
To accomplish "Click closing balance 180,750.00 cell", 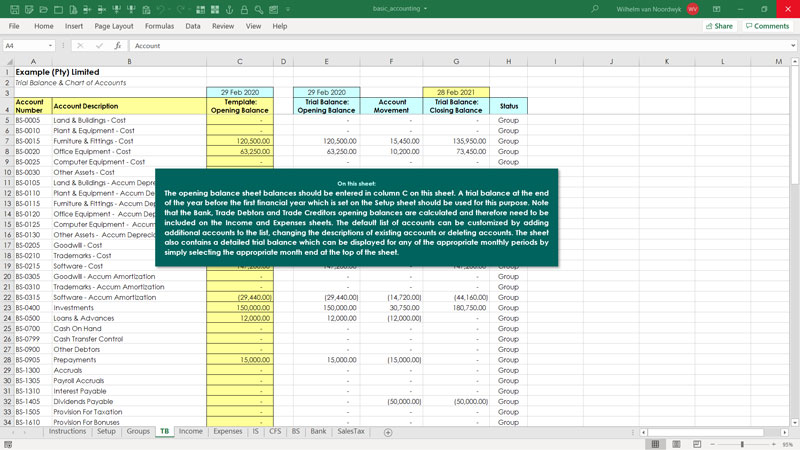I will (456, 308).
